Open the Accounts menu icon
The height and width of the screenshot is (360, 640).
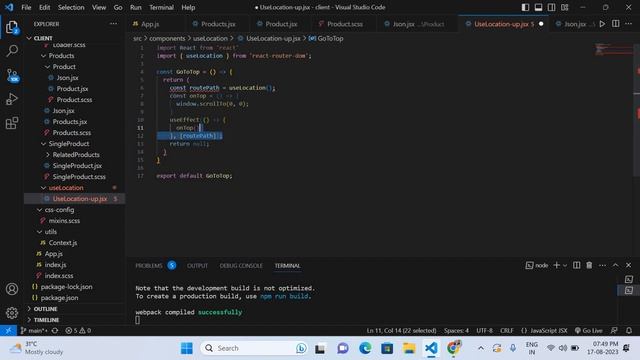[x=12, y=289]
